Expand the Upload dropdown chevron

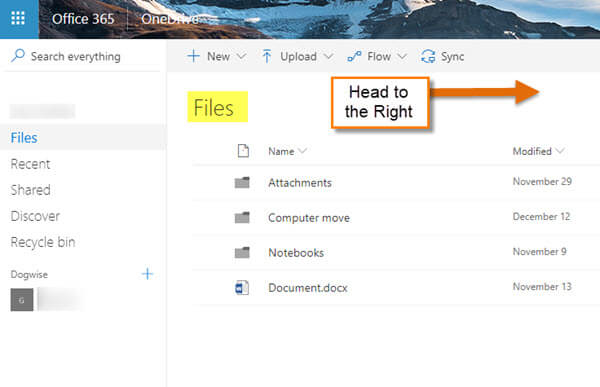click(328, 56)
